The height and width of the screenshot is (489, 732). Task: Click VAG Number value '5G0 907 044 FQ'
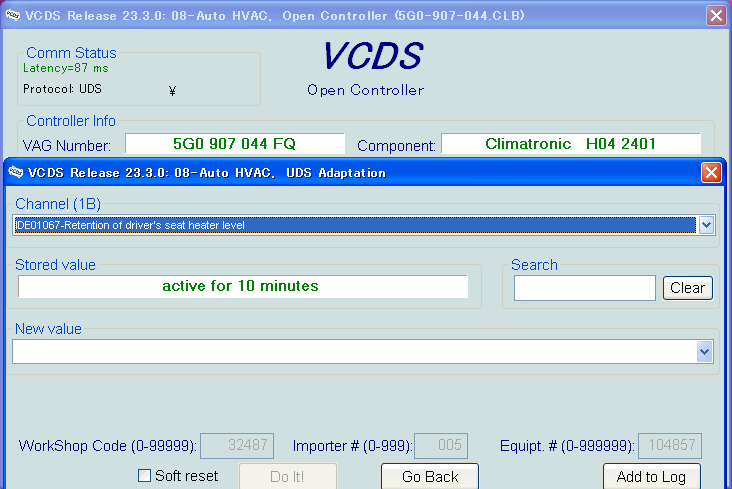tap(235, 144)
